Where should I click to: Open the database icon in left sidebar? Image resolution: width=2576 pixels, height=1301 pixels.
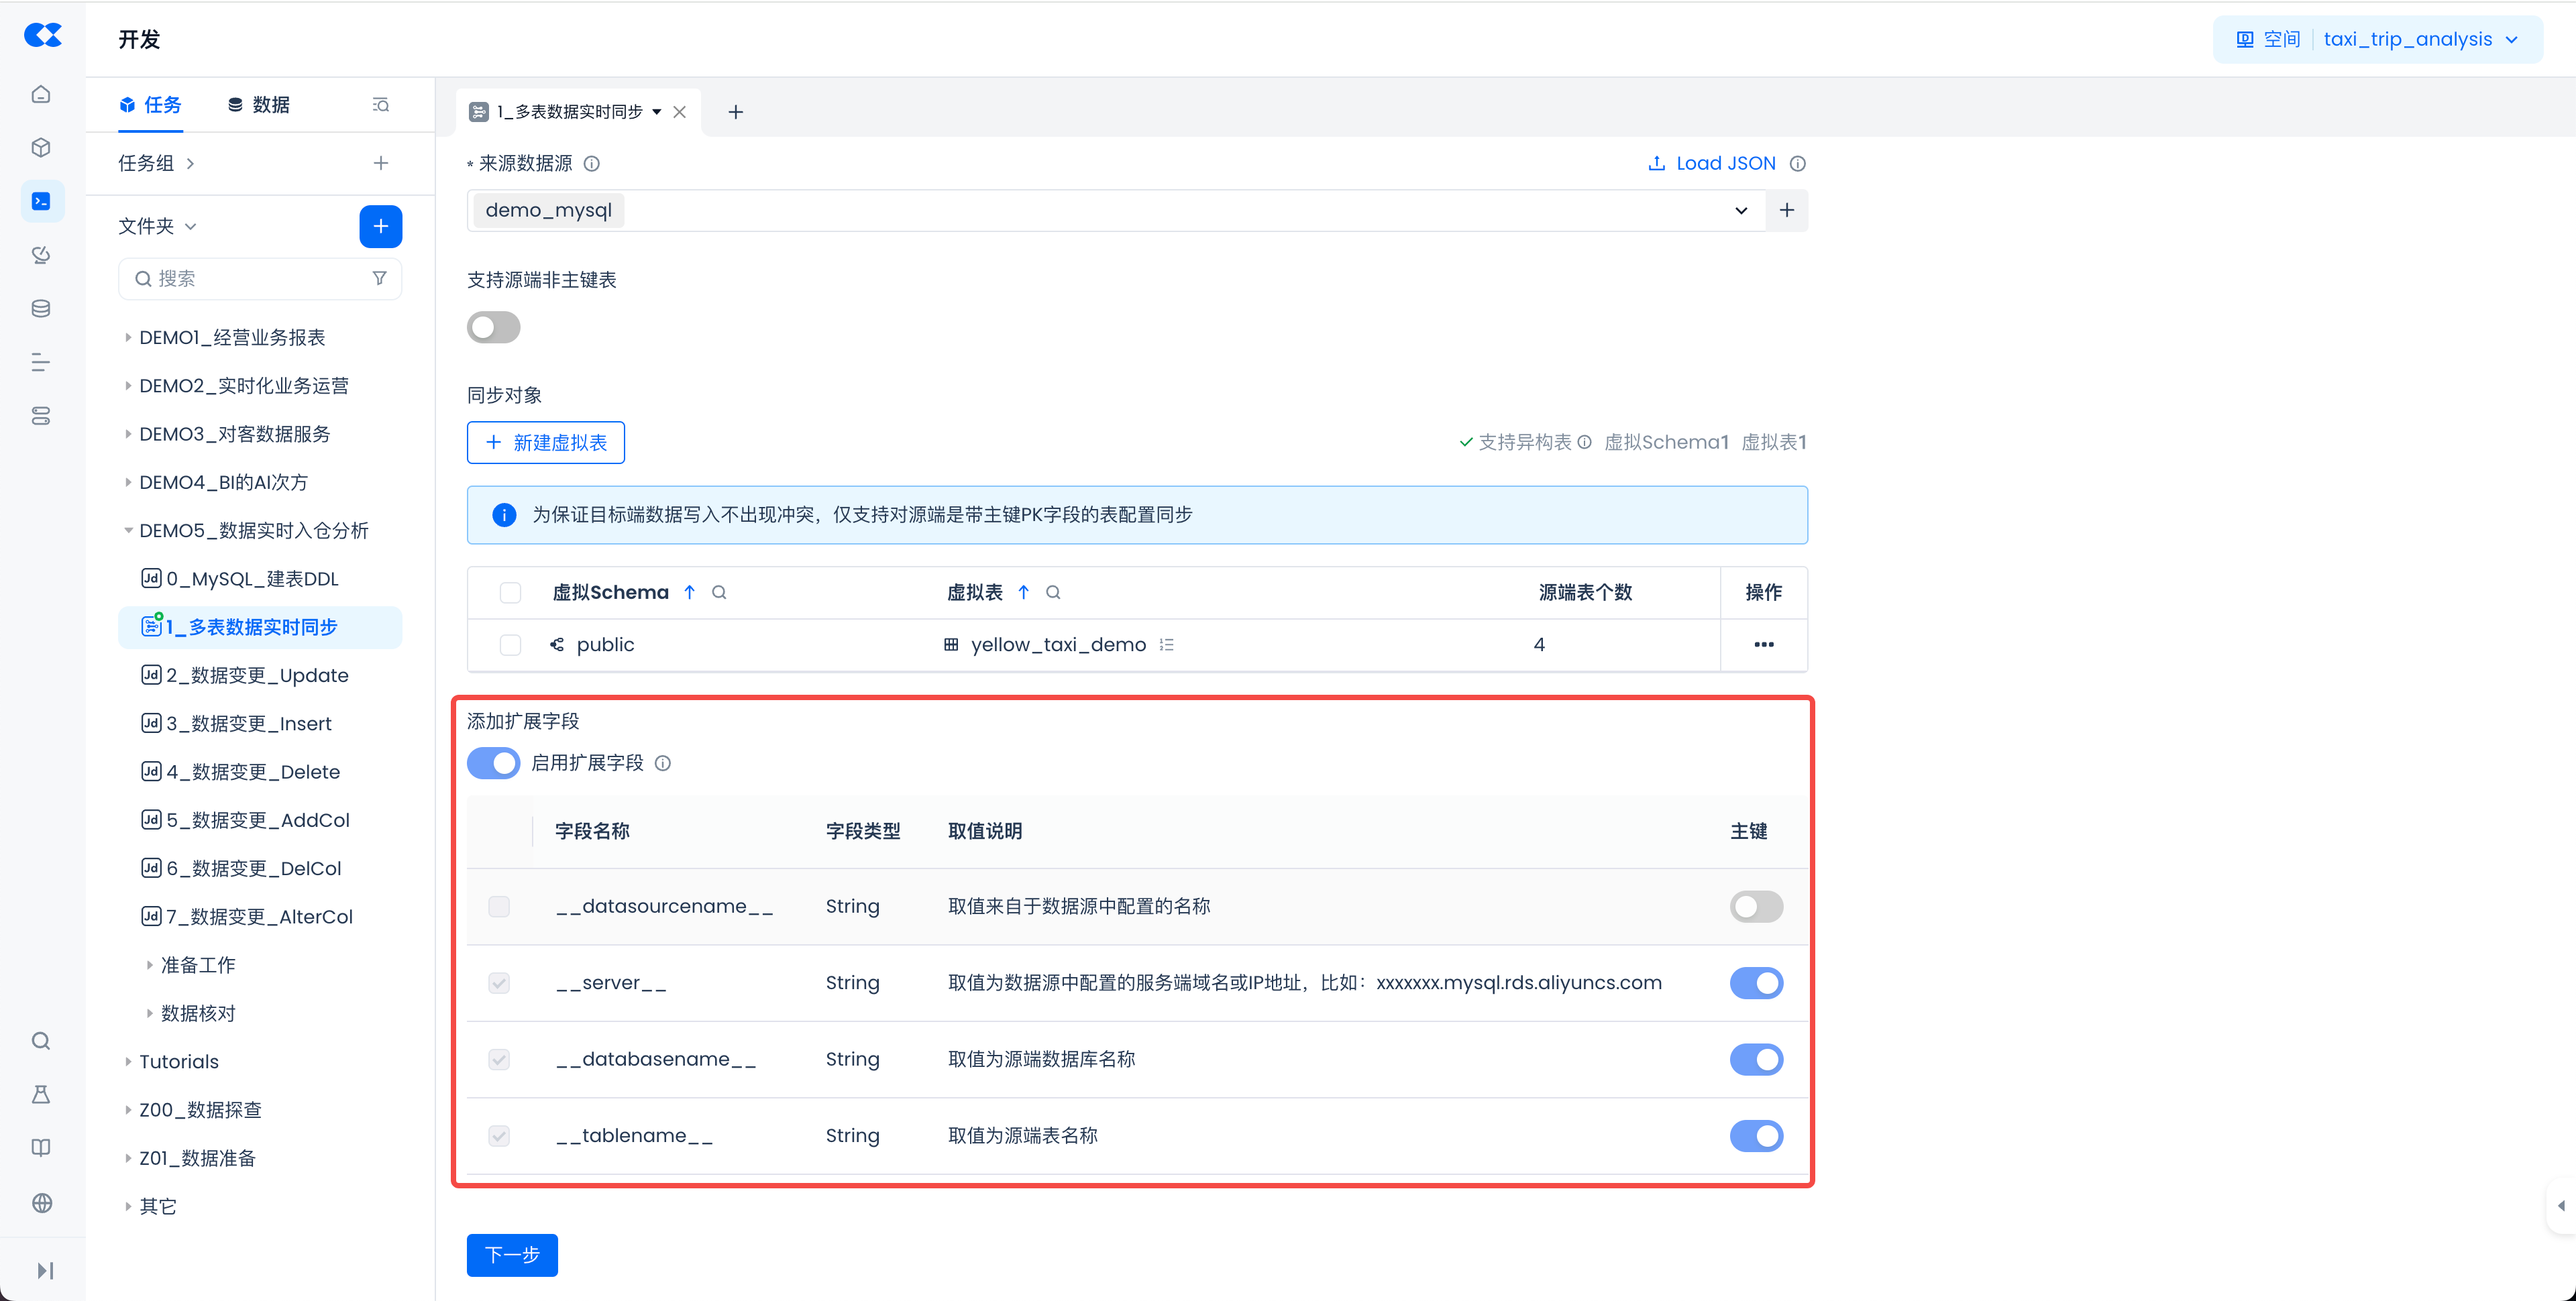(41, 309)
